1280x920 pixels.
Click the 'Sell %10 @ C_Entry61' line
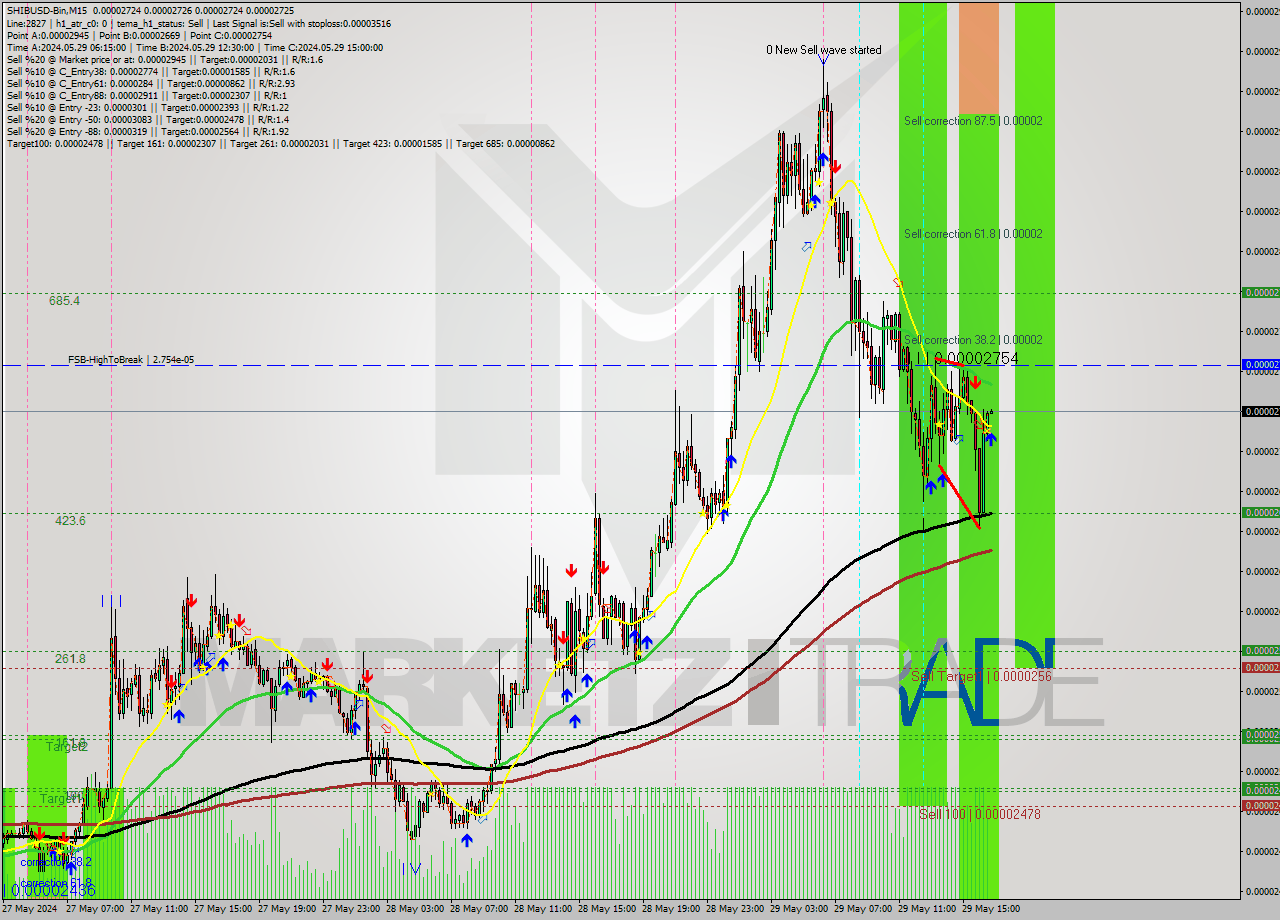click(x=150, y=83)
